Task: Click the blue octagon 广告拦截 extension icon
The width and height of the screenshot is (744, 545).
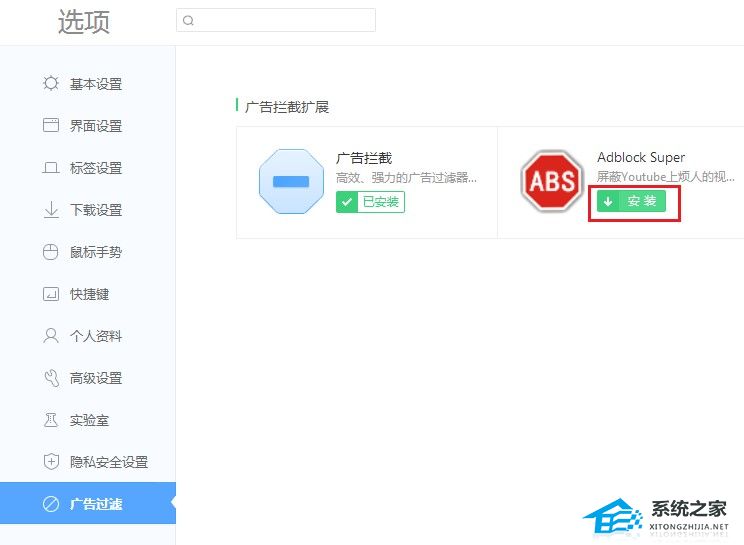Action: coord(291,181)
